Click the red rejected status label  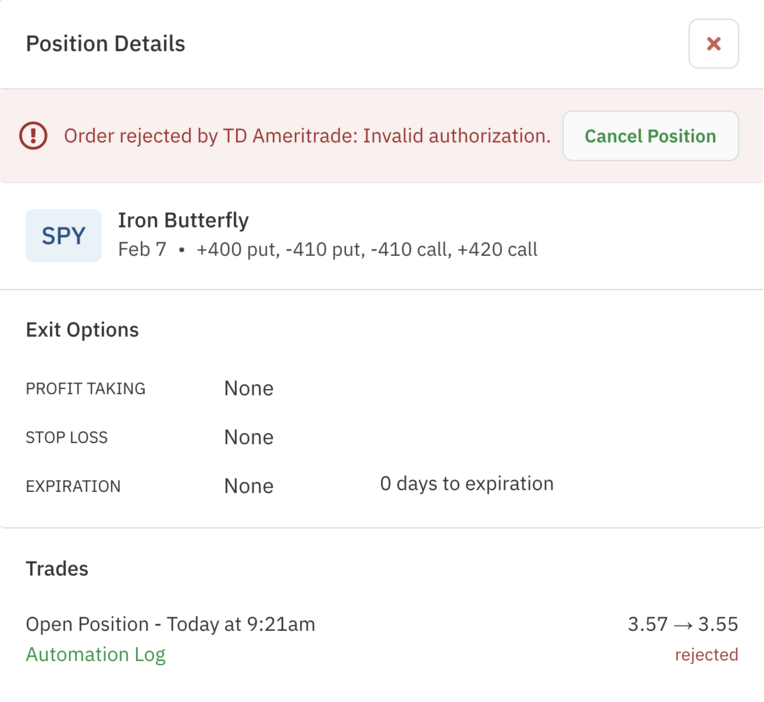pyautogui.click(x=706, y=655)
